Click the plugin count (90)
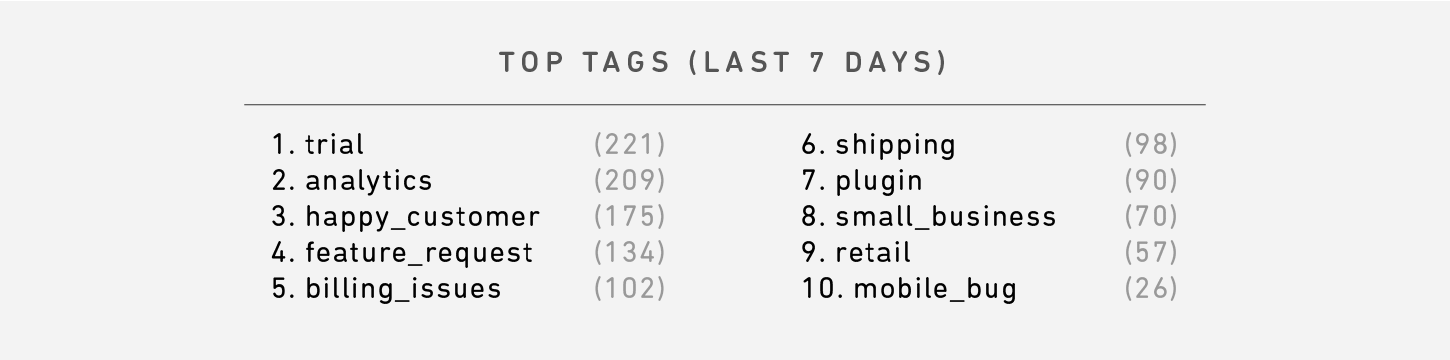The width and height of the screenshot is (1450, 360). (1151, 181)
